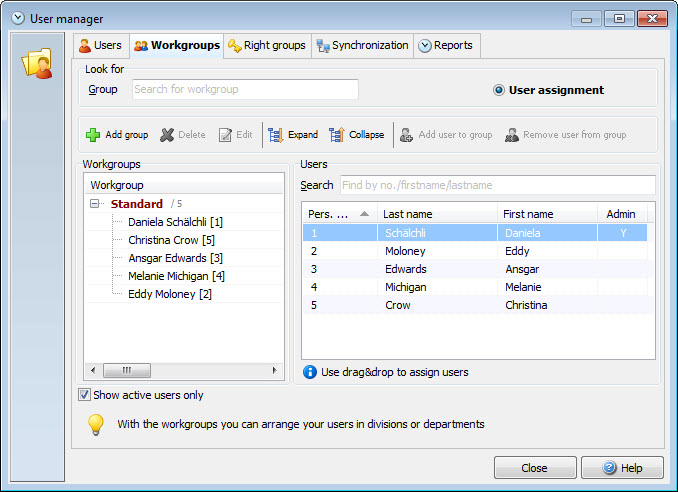Click the Reports tab arrow icon
Image resolution: width=678 pixels, height=492 pixels.
coord(425,46)
